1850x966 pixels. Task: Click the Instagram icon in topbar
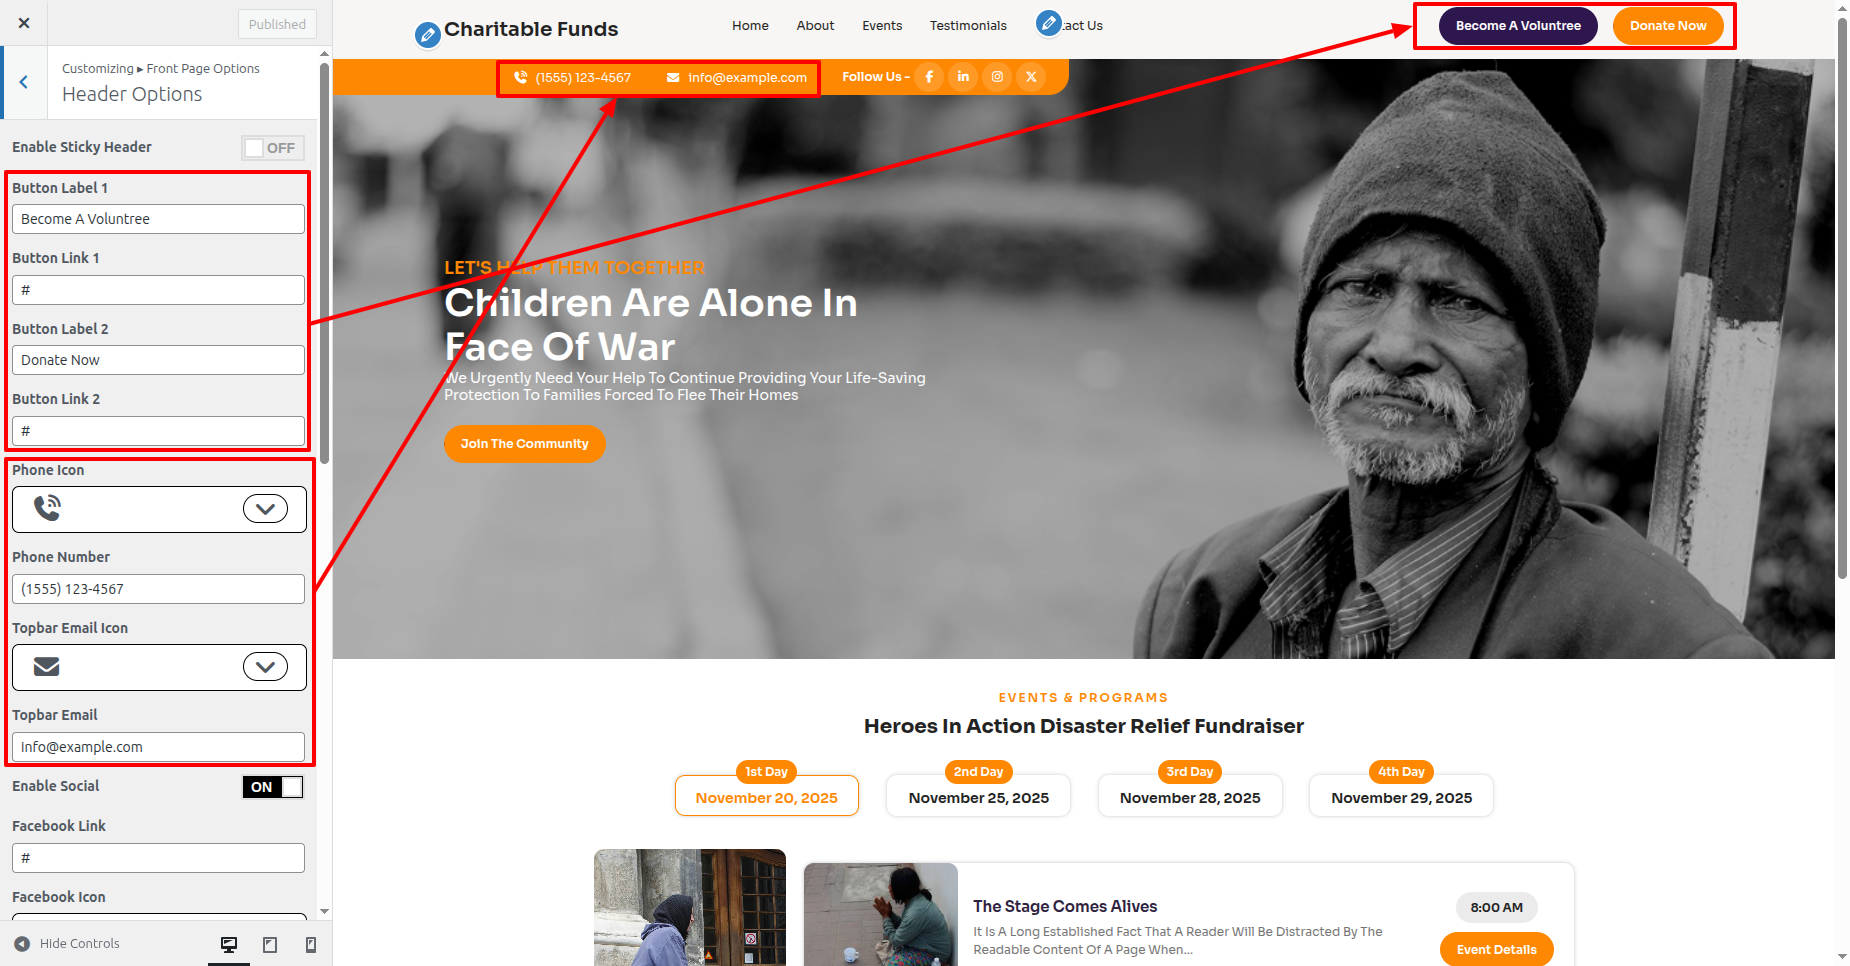997,77
